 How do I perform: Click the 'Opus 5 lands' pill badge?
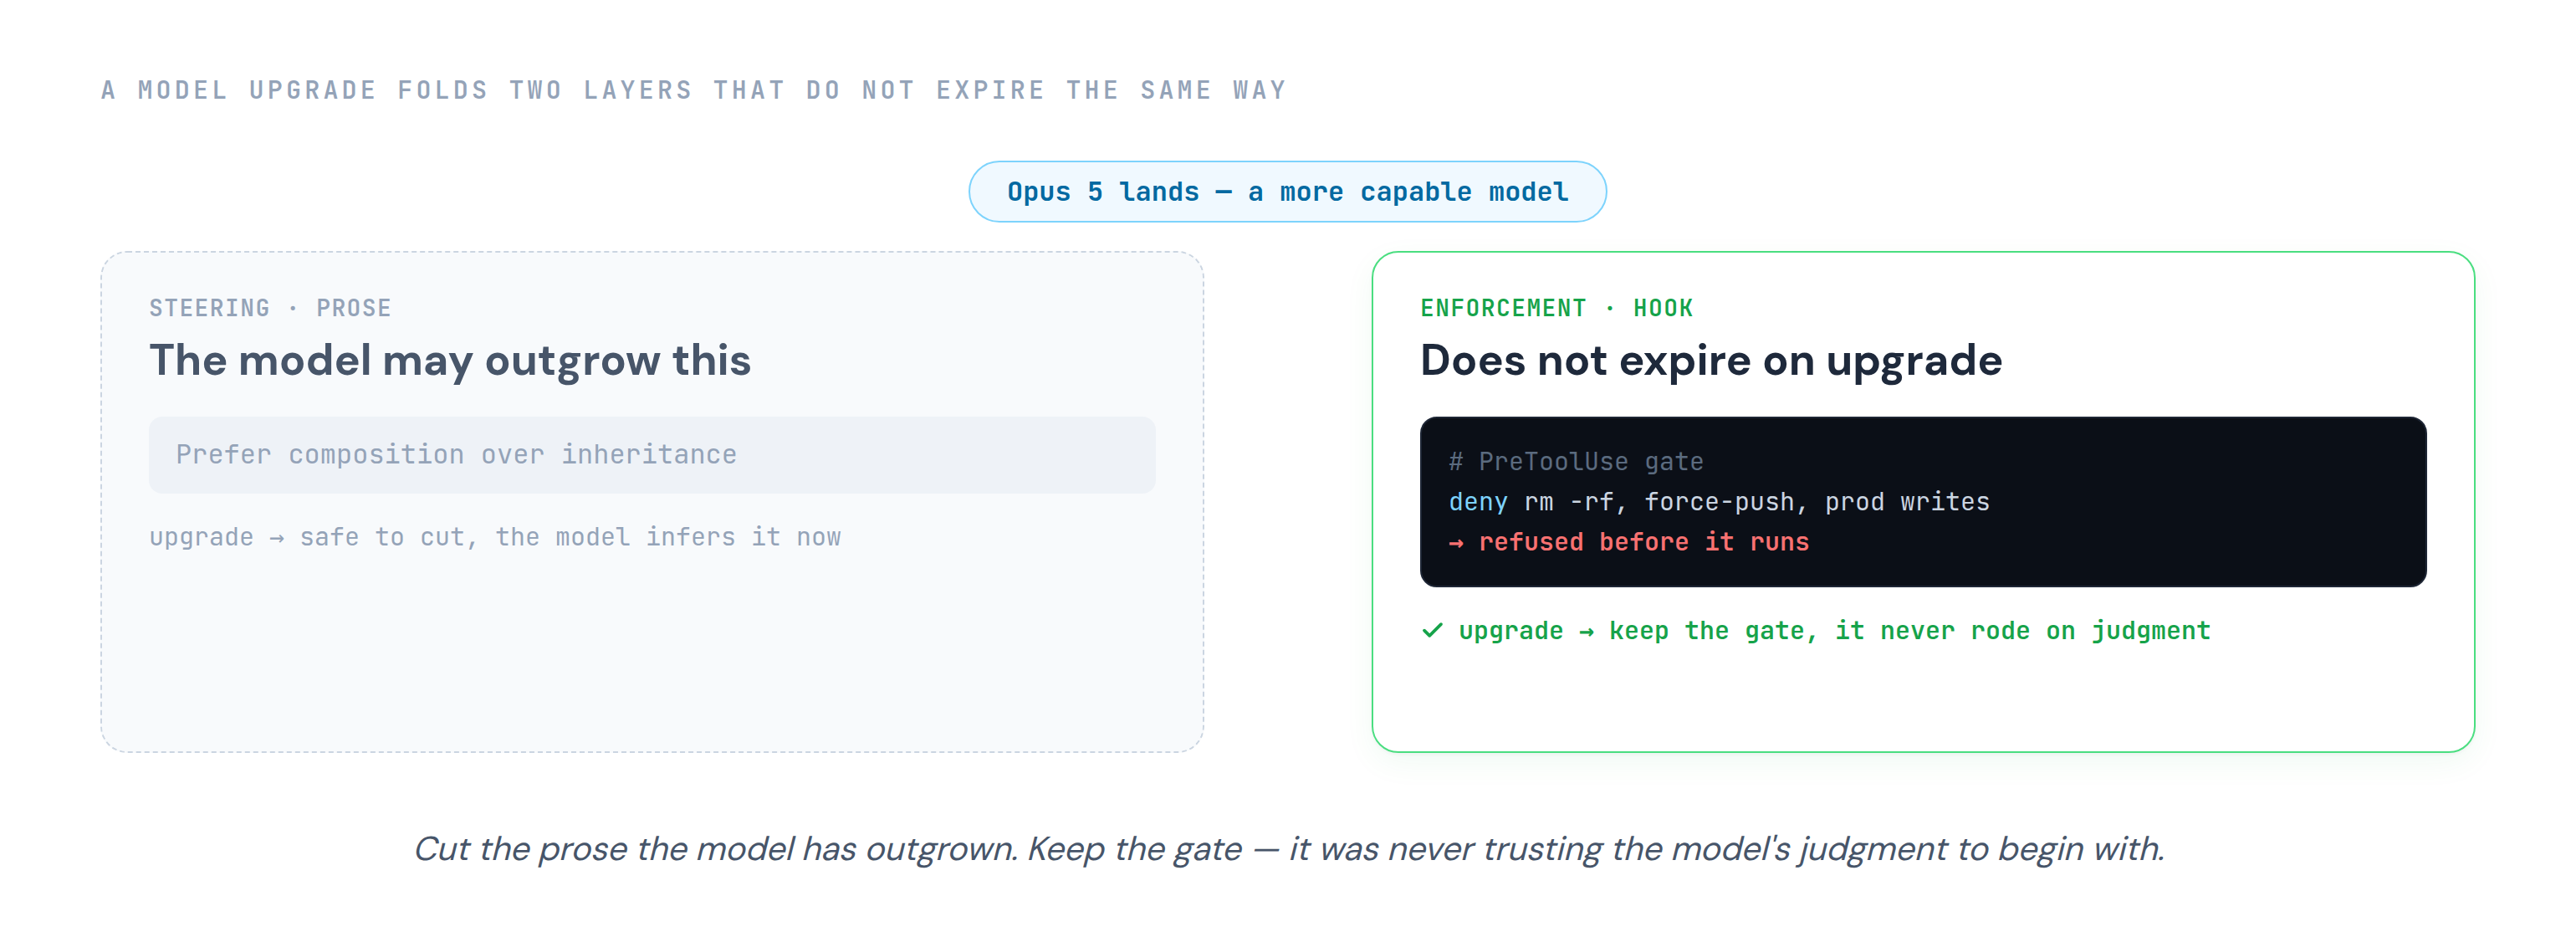click(x=1287, y=192)
